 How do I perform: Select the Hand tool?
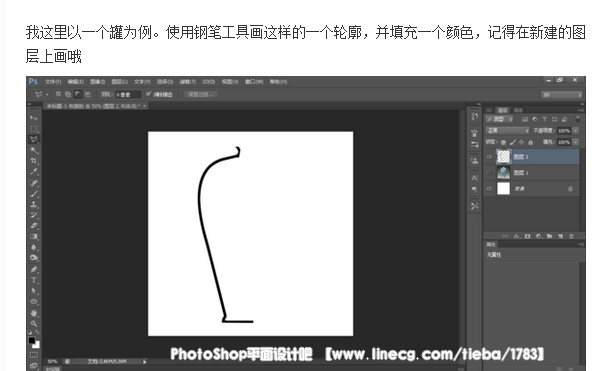[34, 313]
